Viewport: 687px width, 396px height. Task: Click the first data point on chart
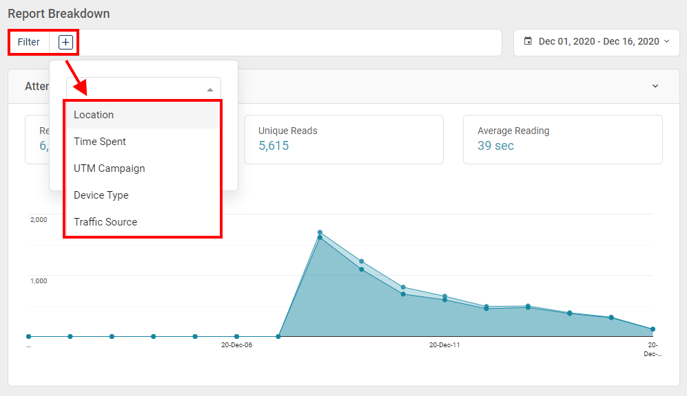coord(28,336)
